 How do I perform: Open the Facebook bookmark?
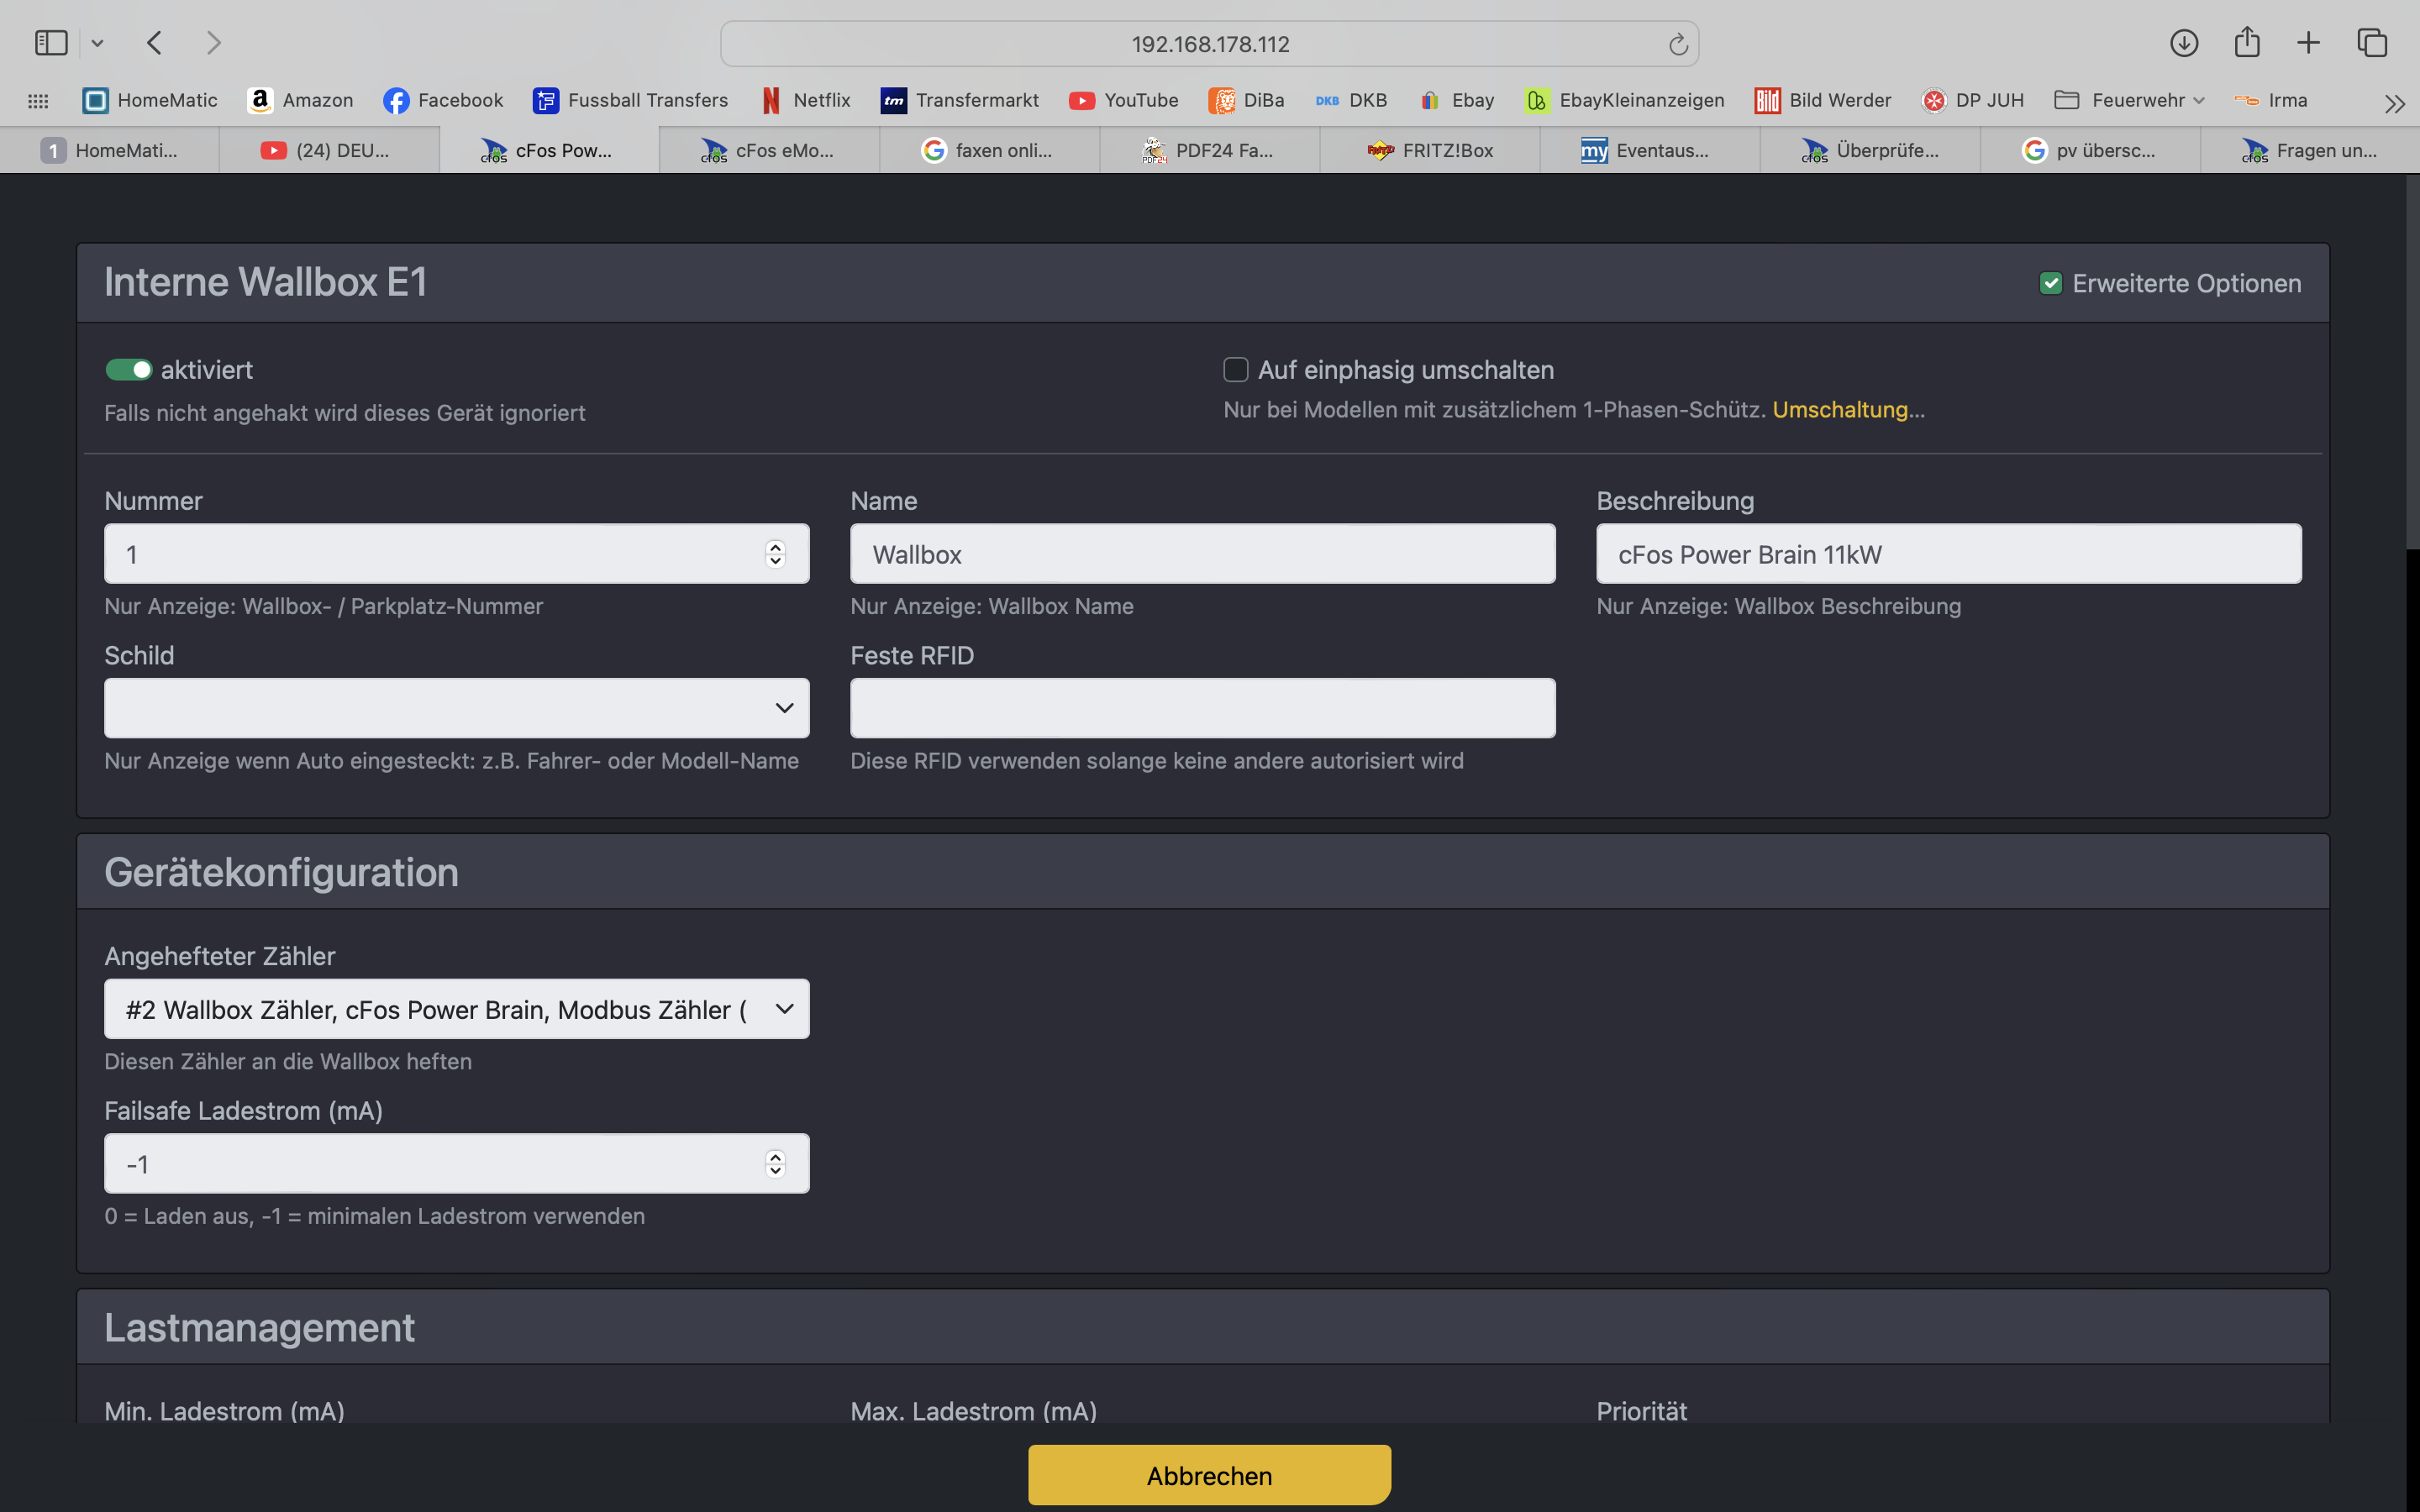coord(443,100)
